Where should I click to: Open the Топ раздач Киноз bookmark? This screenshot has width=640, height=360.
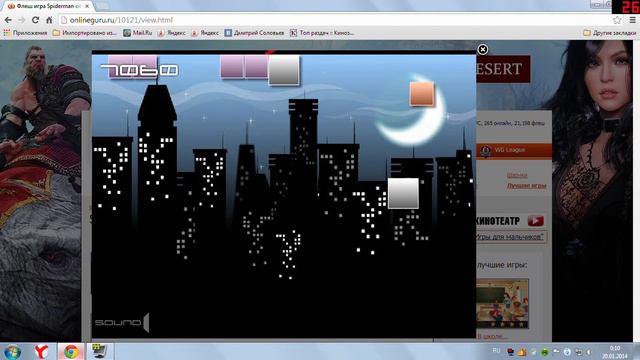(322, 33)
